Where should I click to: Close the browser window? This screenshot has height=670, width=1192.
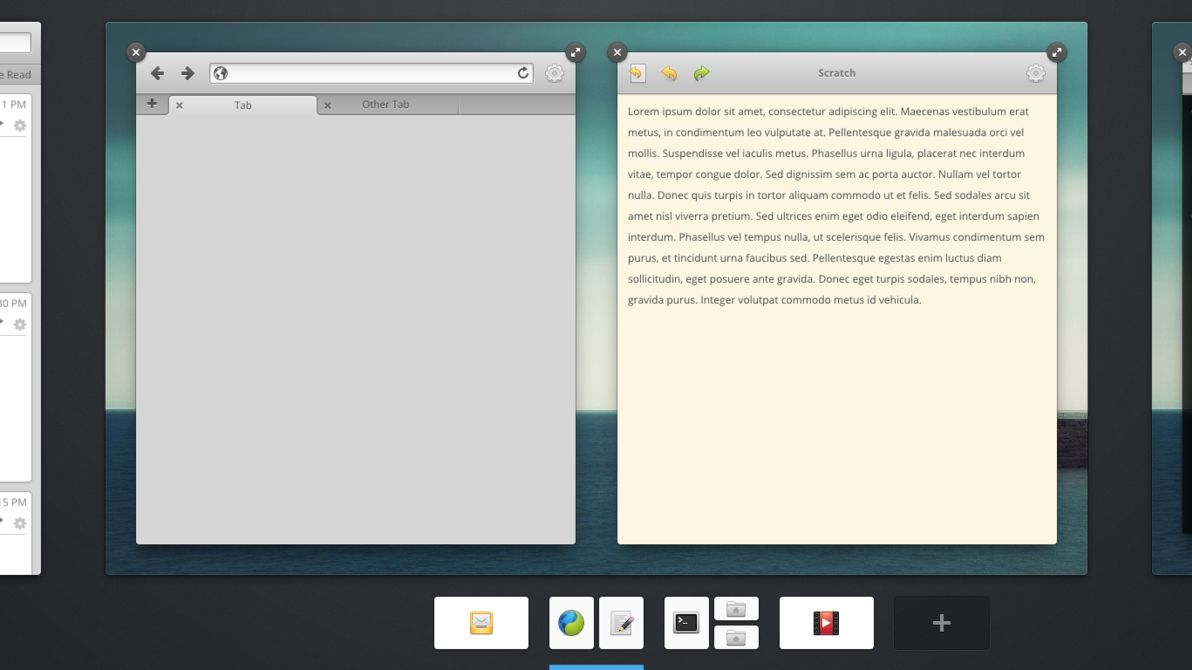[x=135, y=52]
